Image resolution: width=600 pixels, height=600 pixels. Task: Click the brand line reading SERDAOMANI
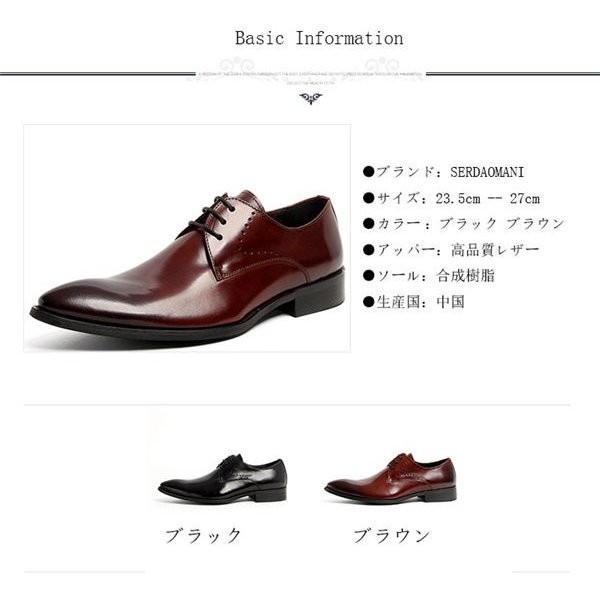point(443,171)
